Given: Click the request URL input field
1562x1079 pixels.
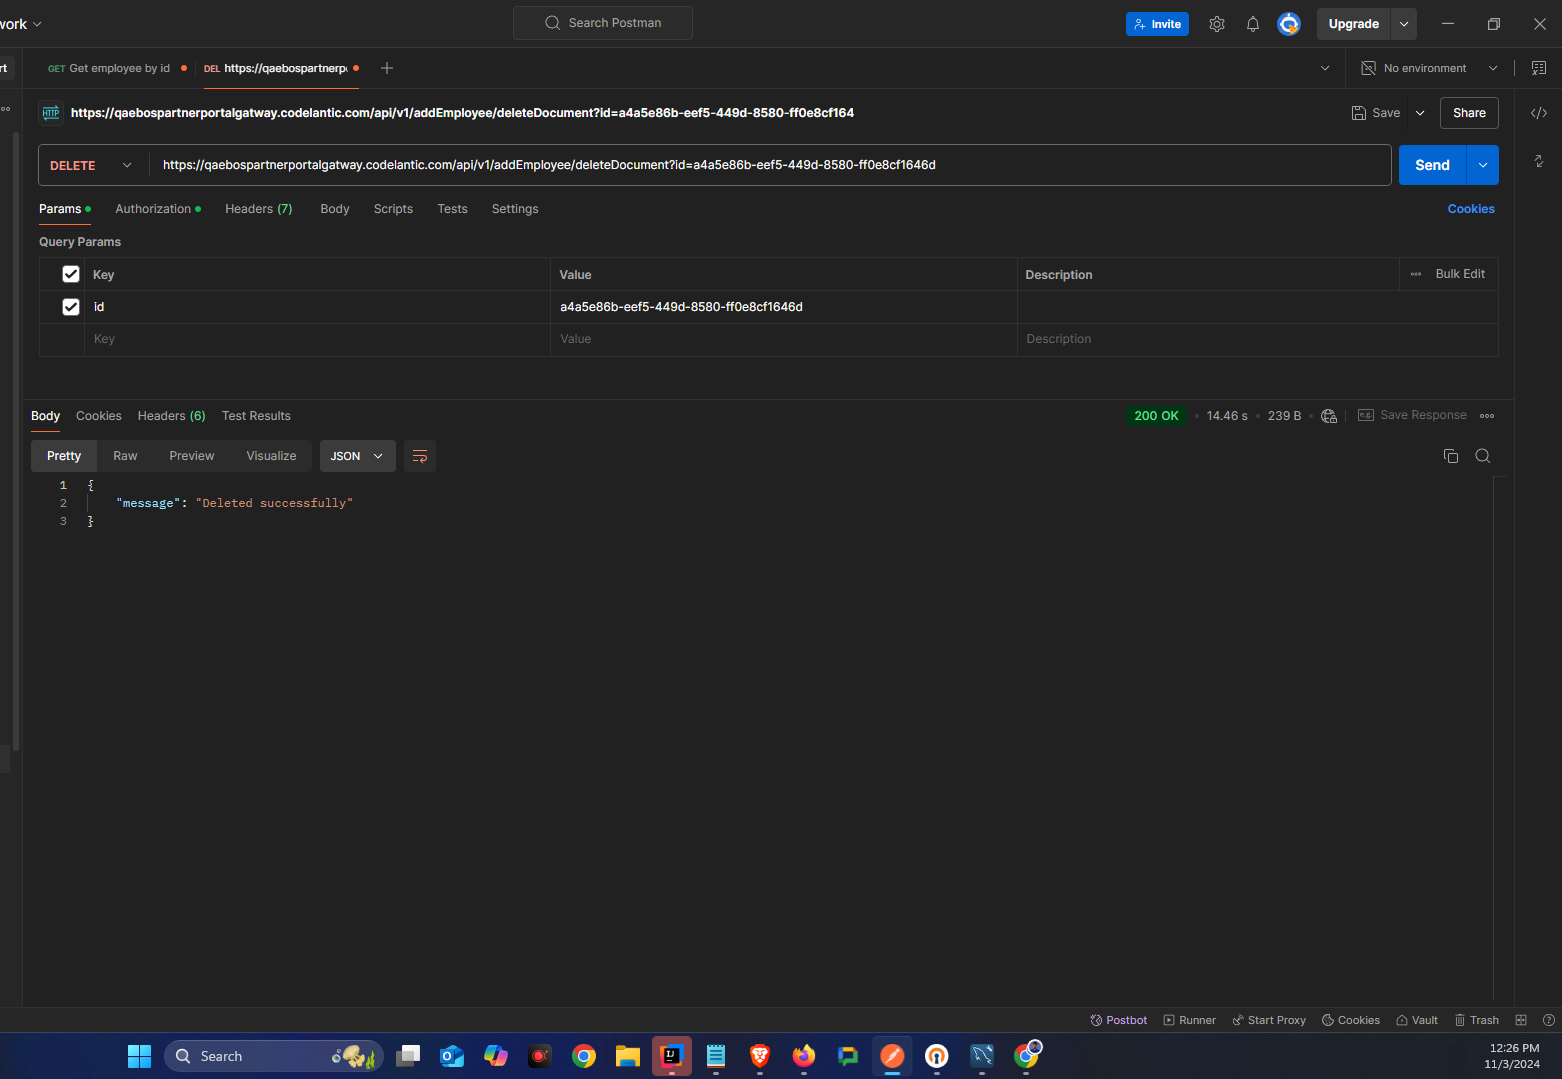Looking at the screenshot, I should (770, 165).
